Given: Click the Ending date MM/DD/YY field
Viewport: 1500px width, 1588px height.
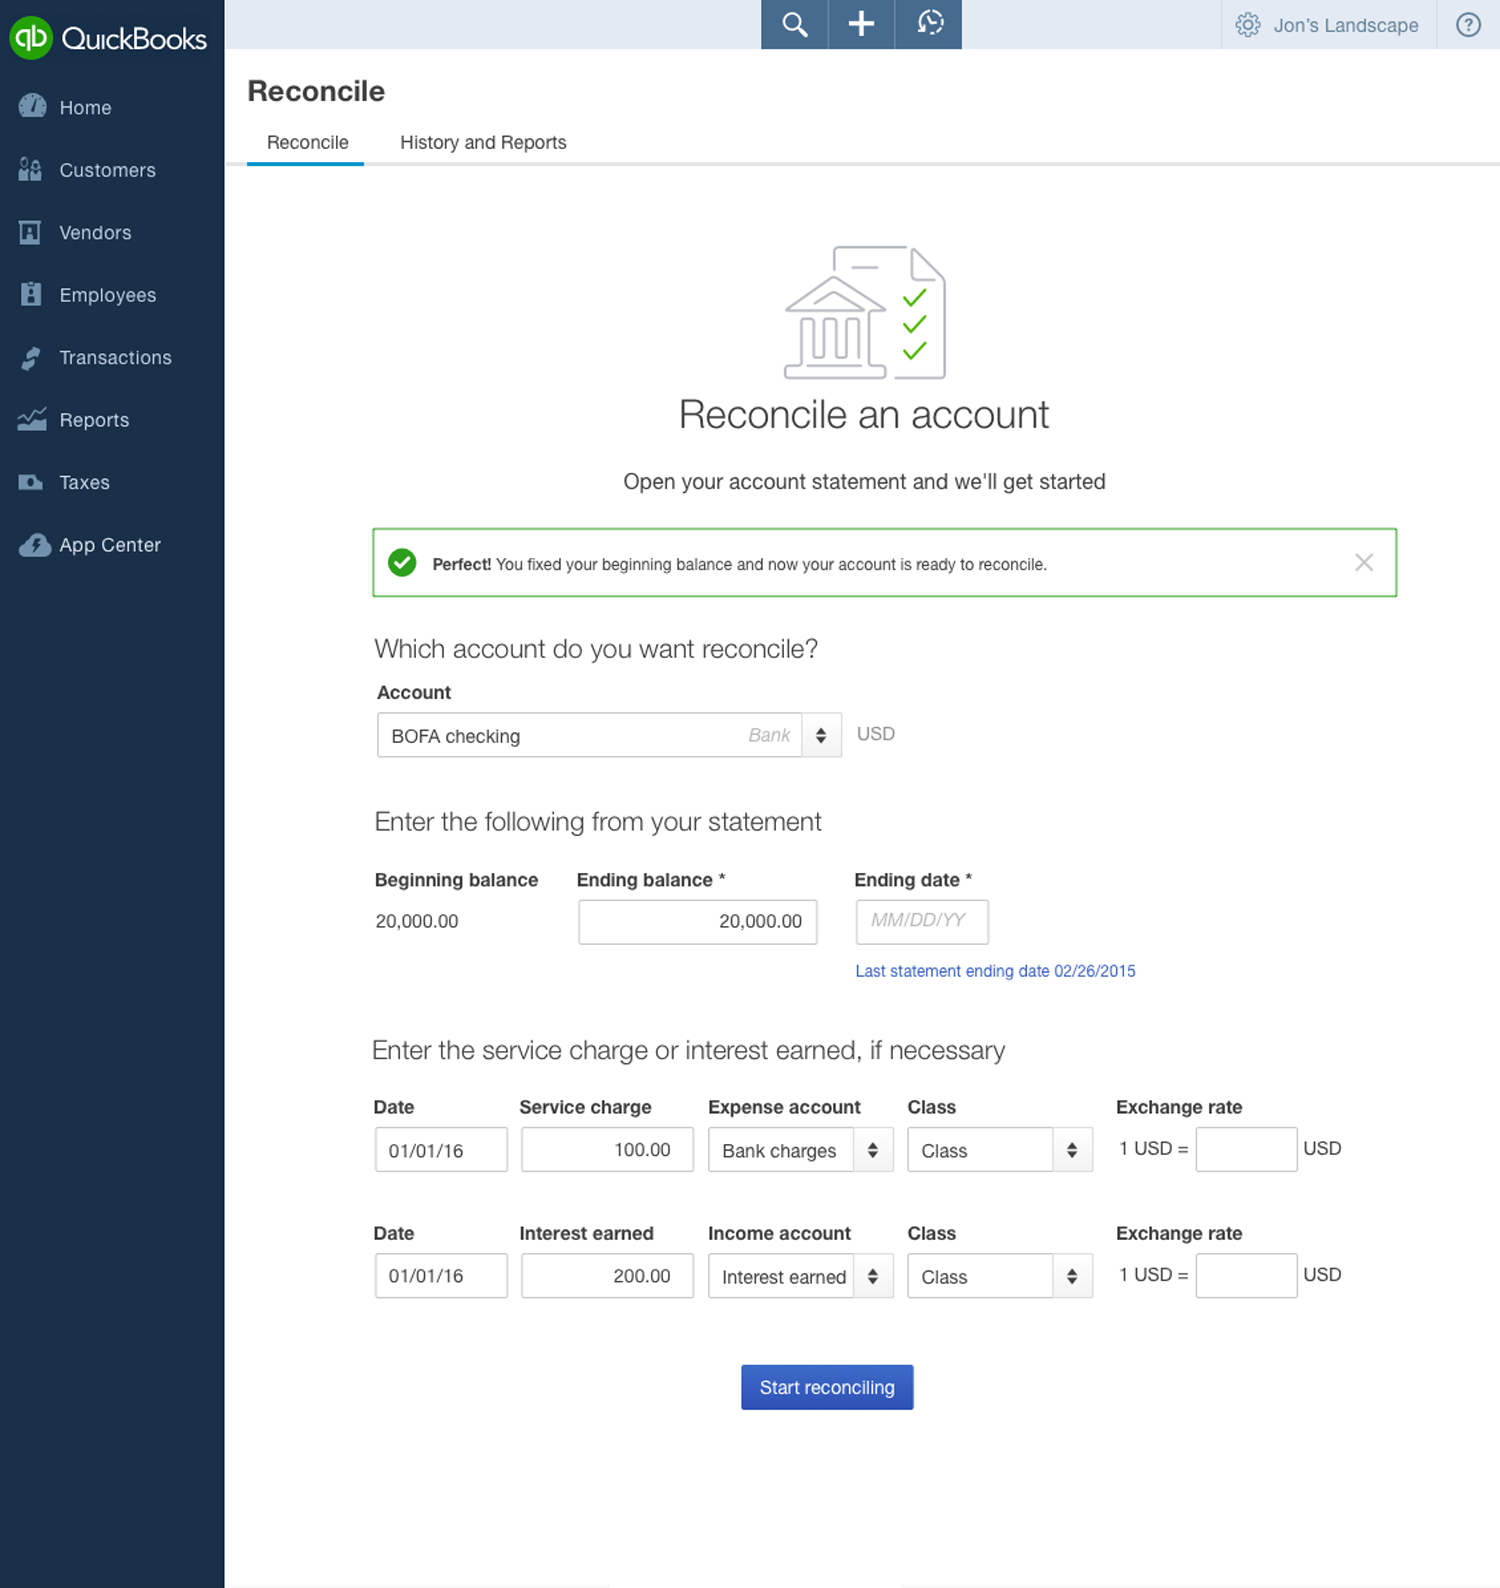Looking at the screenshot, I should [922, 921].
